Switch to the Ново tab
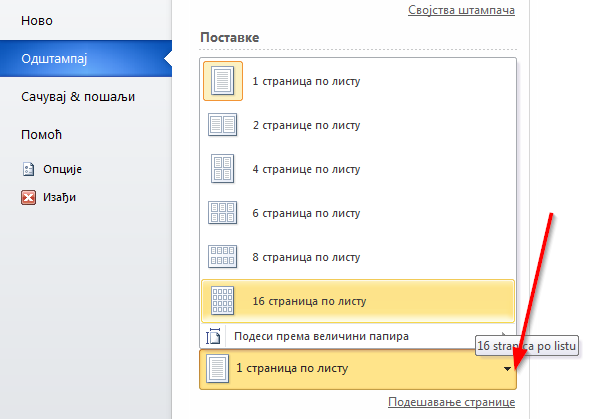Image resolution: width=589 pixels, height=419 pixels. [x=37, y=21]
